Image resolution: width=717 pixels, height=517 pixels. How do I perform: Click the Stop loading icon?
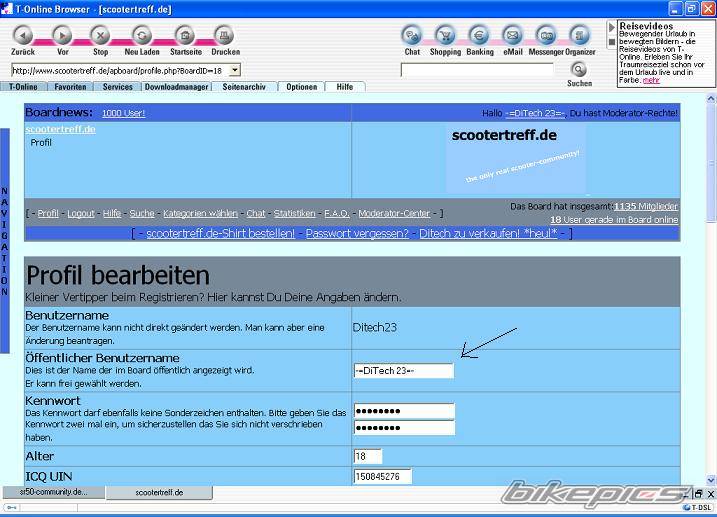(100, 35)
